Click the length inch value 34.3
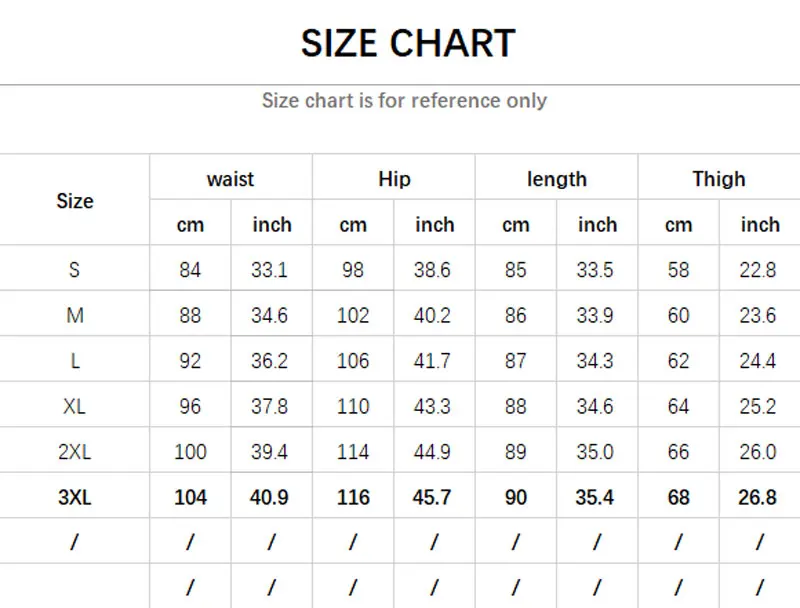This screenshot has width=800, height=608. pos(595,361)
